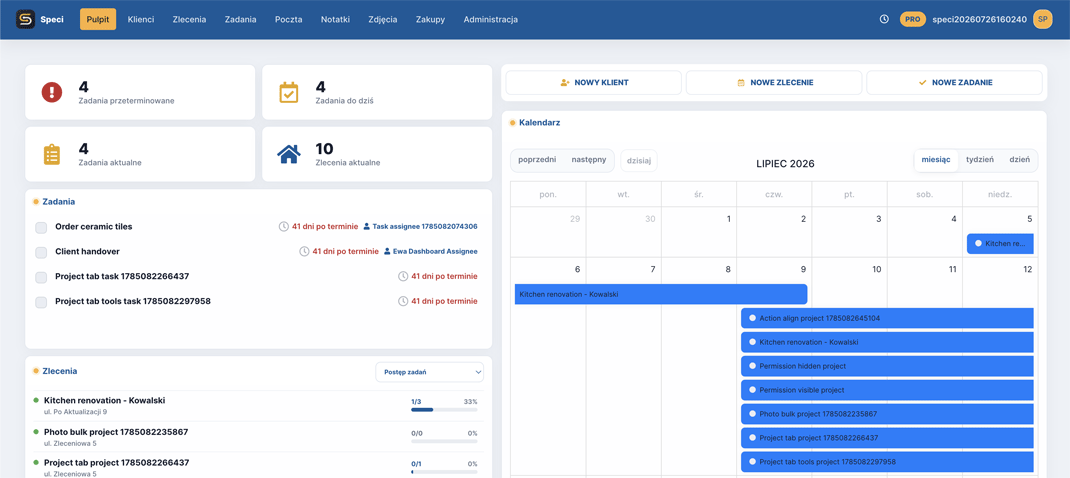Image resolution: width=1070 pixels, height=478 pixels.
Task: Click the person icon by Task assignee 1785082074306
Action: [366, 227]
